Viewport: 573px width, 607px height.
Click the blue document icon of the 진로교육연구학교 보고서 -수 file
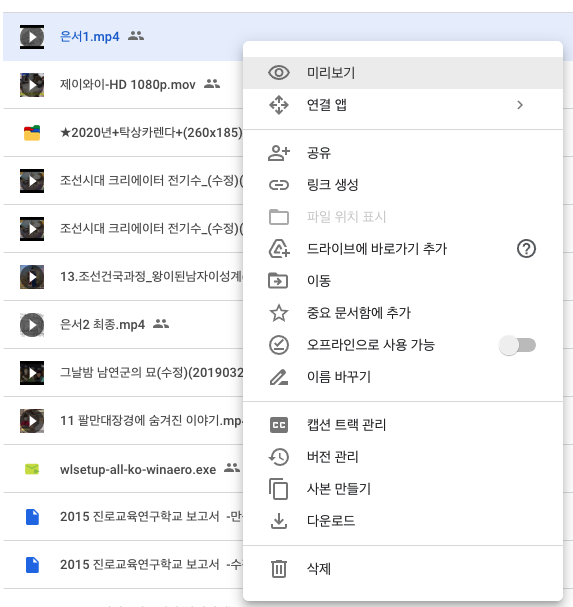click(x=32, y=565)
